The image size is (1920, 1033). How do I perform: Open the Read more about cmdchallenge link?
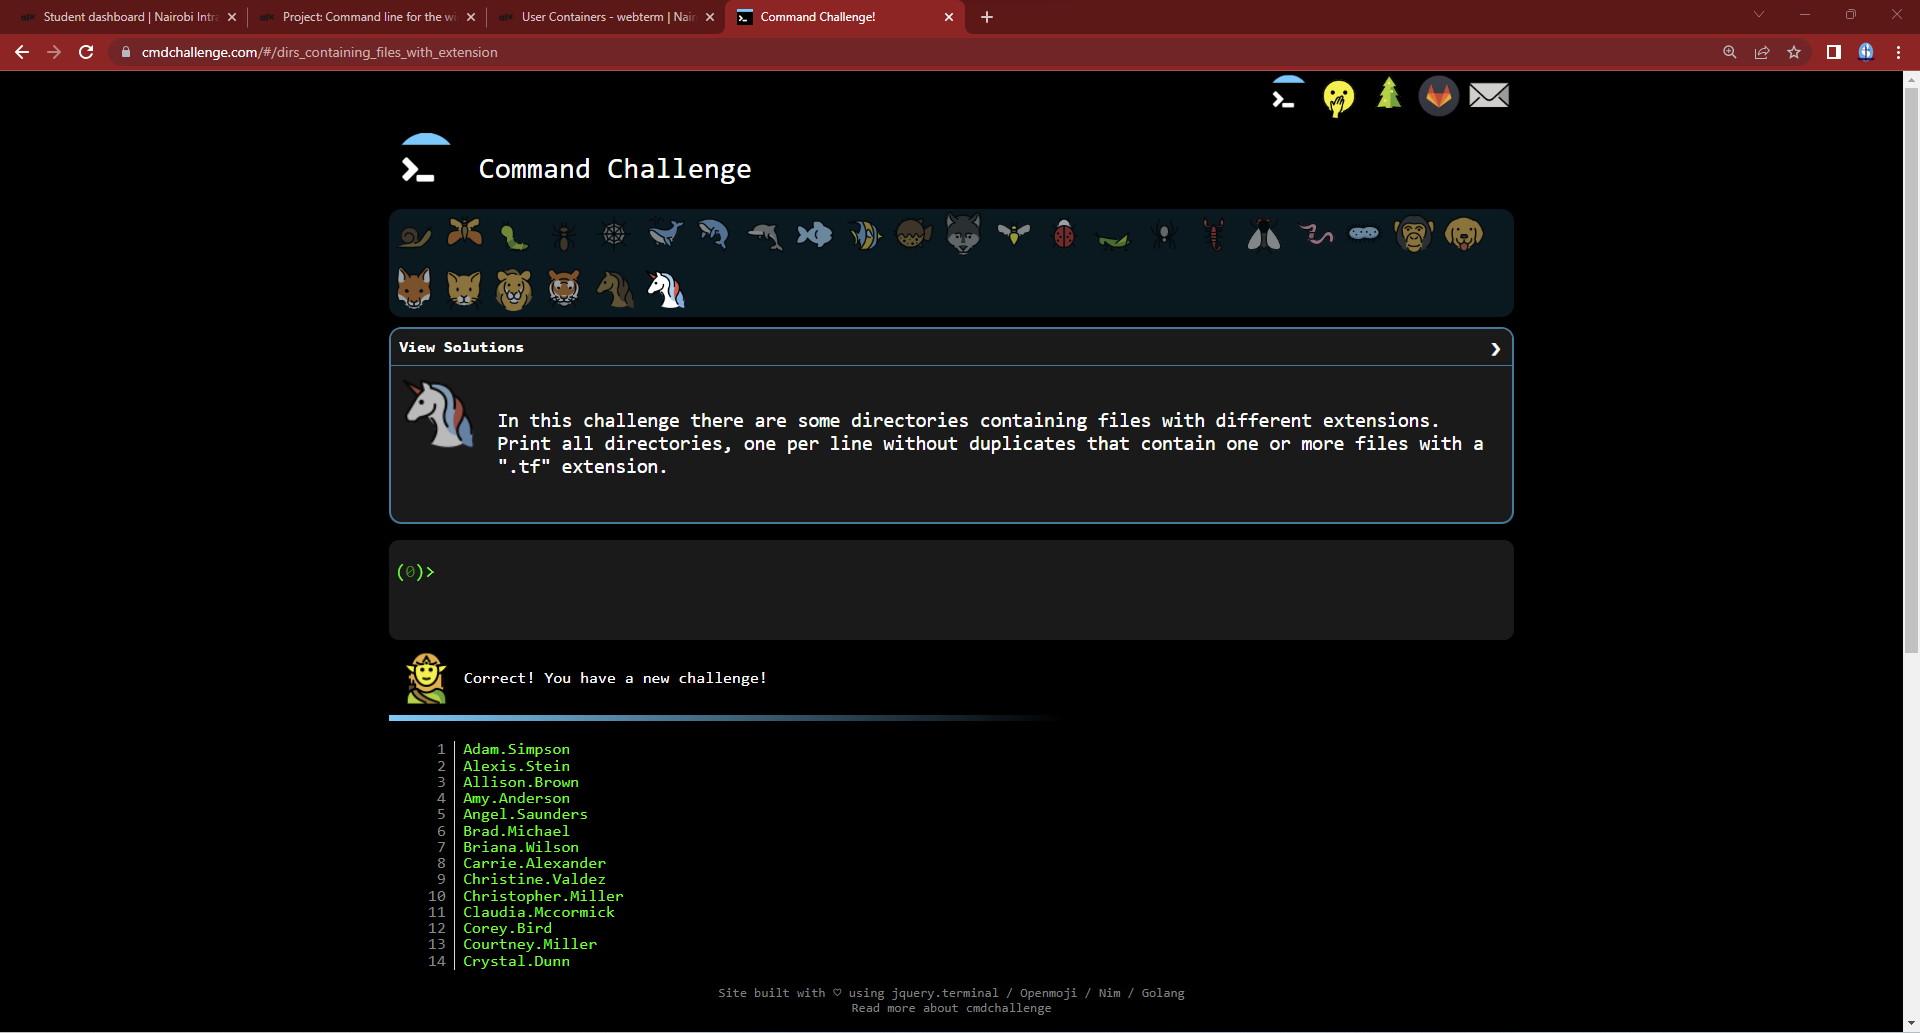(x=950, y=1008)
